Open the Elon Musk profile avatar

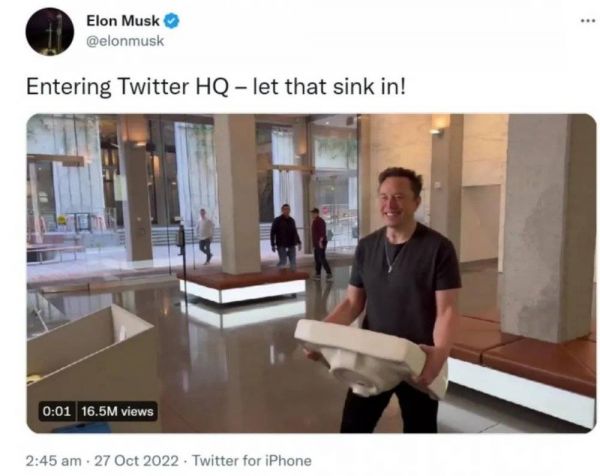coord(49,32)
